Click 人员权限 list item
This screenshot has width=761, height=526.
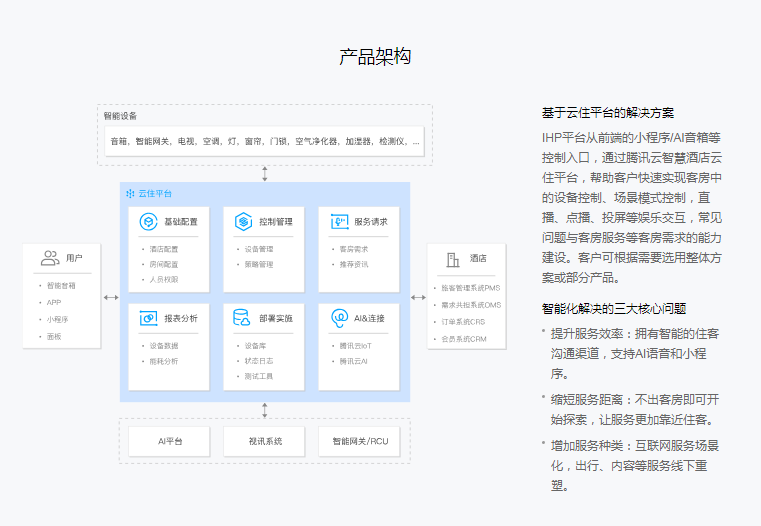pos(164,279)
